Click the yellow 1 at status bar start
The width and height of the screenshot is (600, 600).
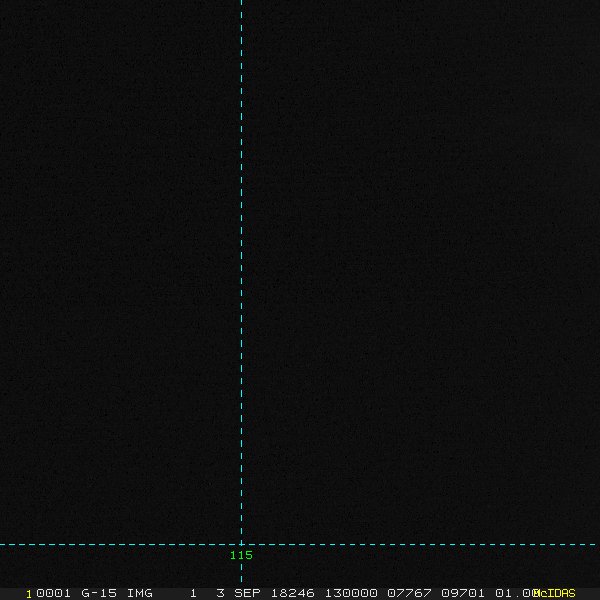pyautogui.click(x=29, y=593)
